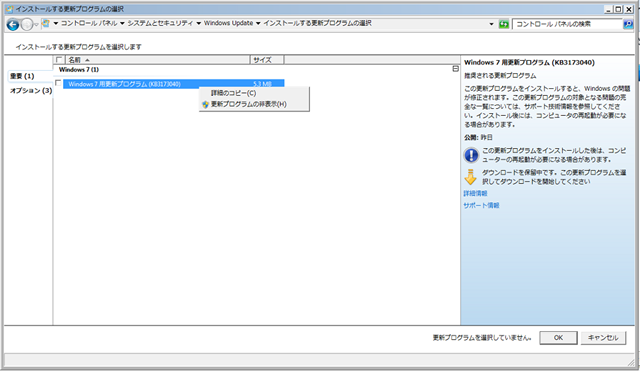This screenshot has width=640, height=371.
Task: Open dropdown arrow after コントロール パネル
Action: click(x=122, y=24)
